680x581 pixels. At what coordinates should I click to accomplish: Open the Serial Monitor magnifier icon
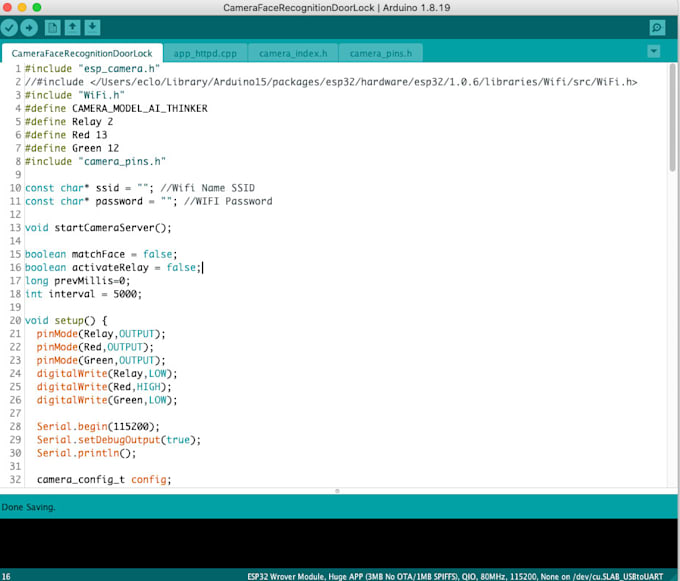tap(657, 28)
